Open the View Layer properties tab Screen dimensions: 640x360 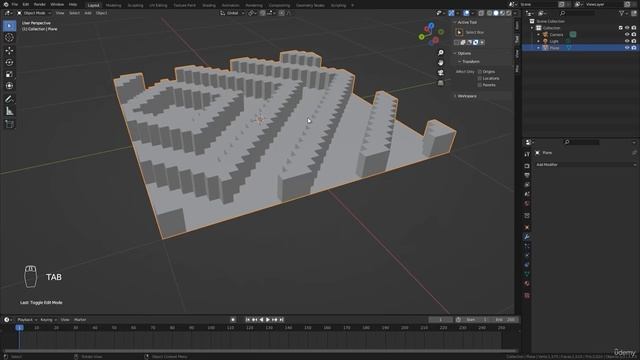tap(527, 184)
